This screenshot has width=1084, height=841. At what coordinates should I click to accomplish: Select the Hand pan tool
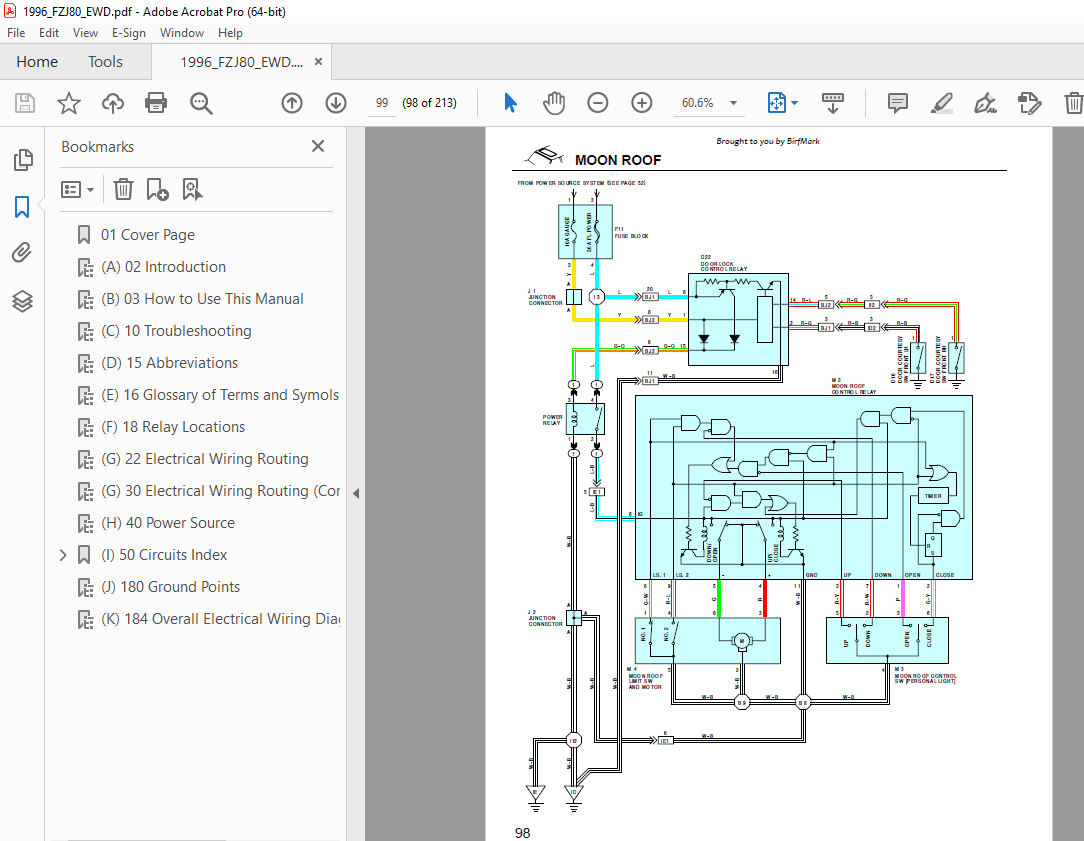(554, 103)
